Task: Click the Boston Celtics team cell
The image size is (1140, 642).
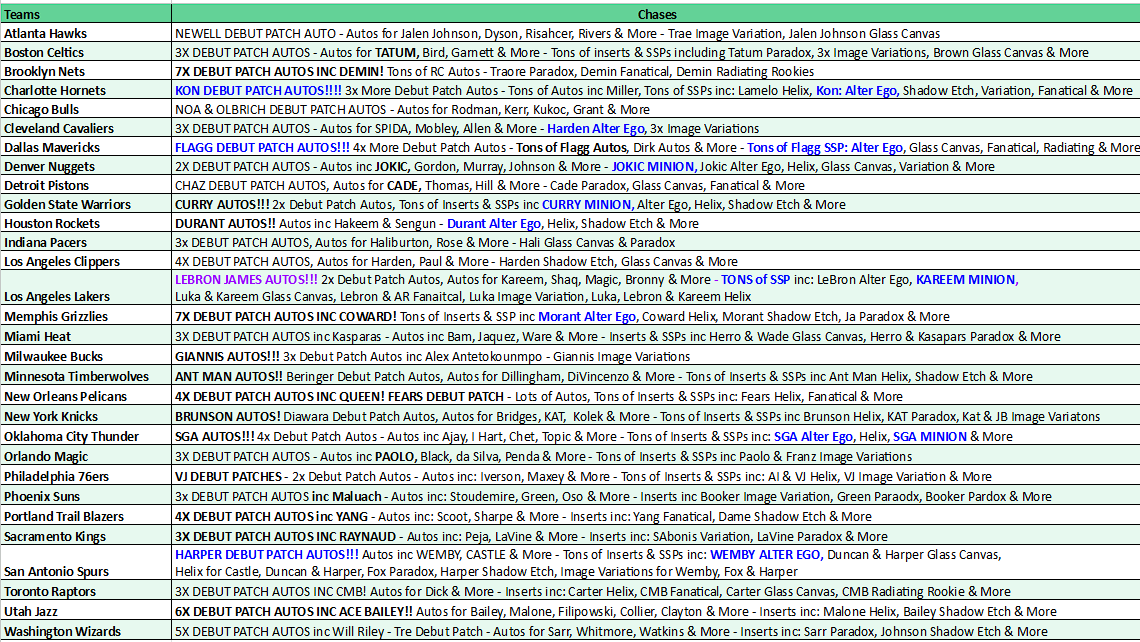Action: click(86, 52)
